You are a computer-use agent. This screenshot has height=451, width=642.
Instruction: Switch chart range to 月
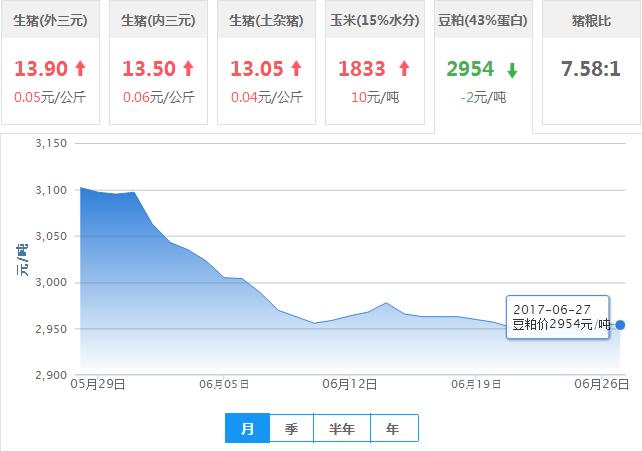click(x=247, y=428)
